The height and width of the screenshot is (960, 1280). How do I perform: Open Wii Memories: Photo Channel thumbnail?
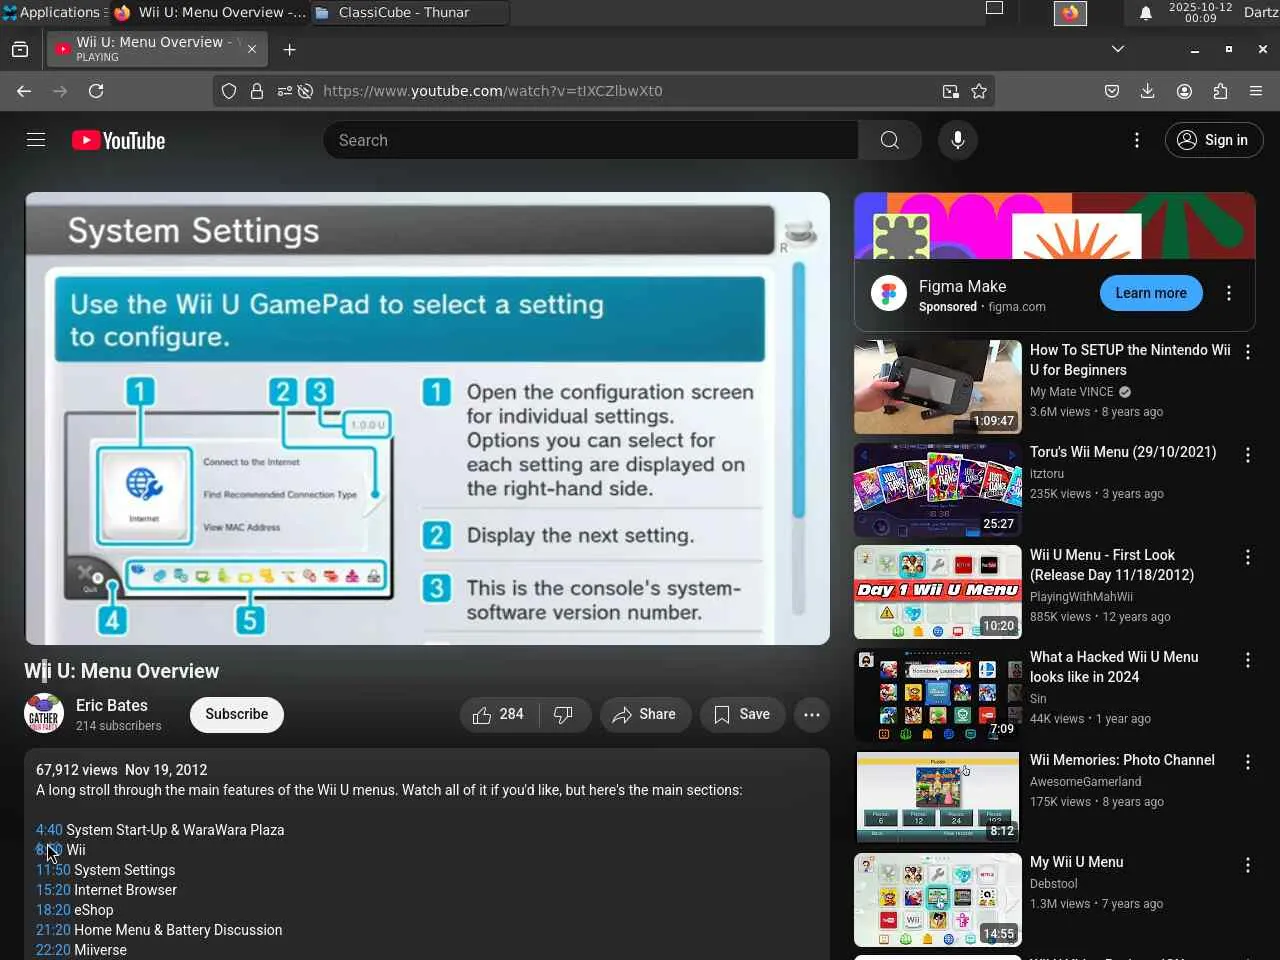pos(938,797)
